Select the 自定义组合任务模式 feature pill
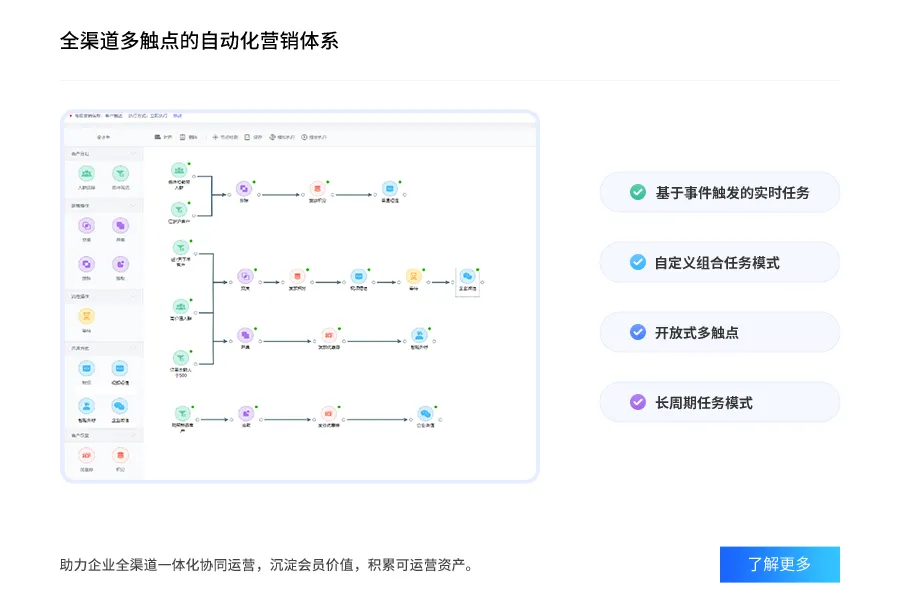Screen dimensions: 900x604 point(720,262)
